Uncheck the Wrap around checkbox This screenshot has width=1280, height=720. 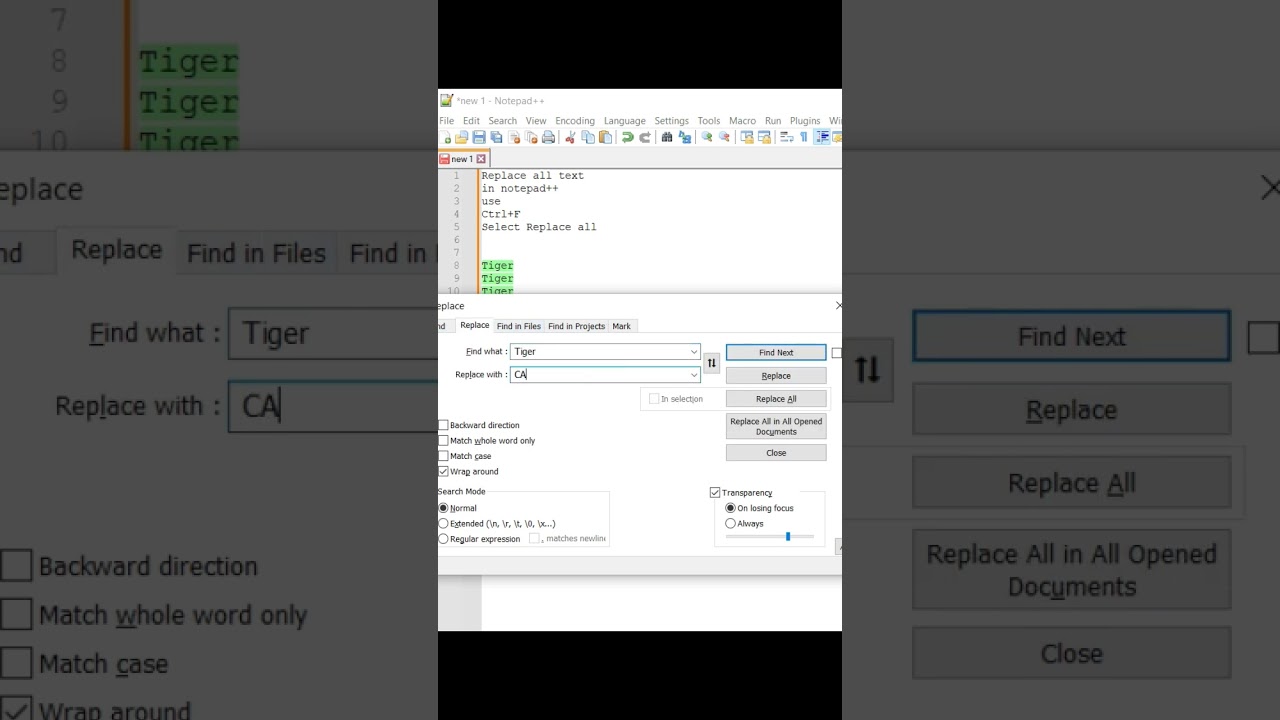[443, 471]
